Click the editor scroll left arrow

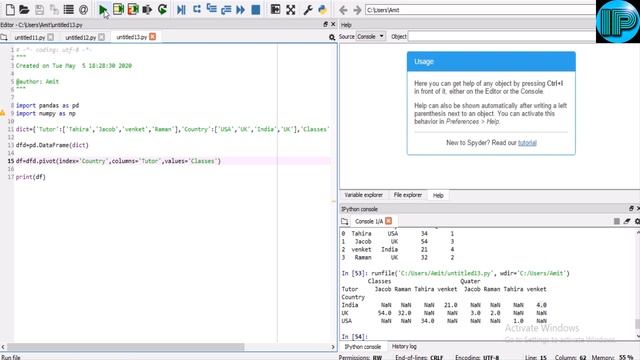coord(3,347)
